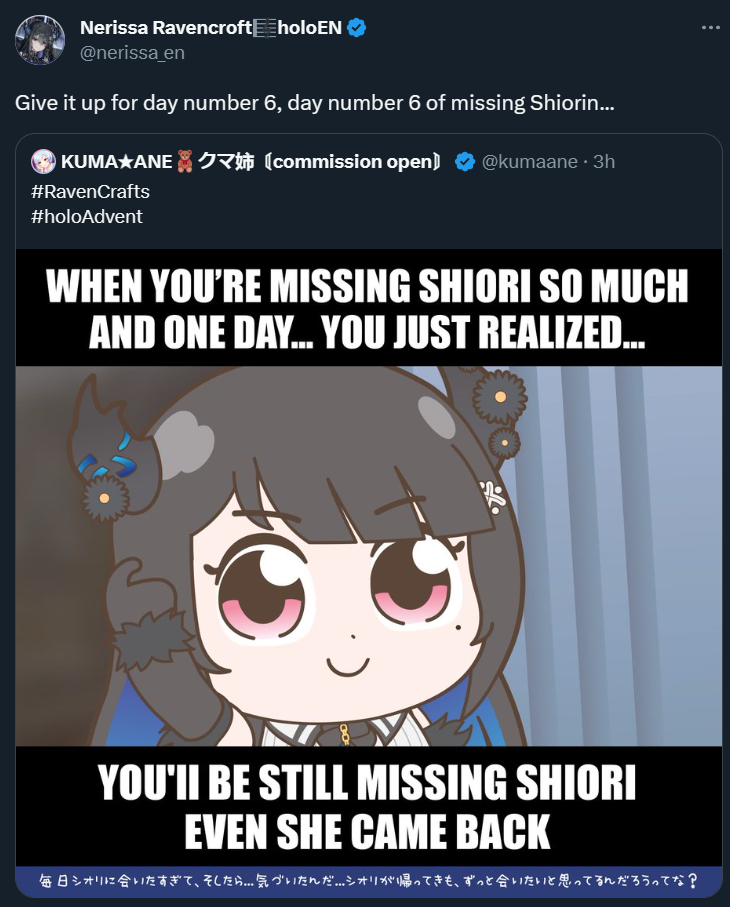Open the #holoAdvent hashtag

tap(87, 216)
